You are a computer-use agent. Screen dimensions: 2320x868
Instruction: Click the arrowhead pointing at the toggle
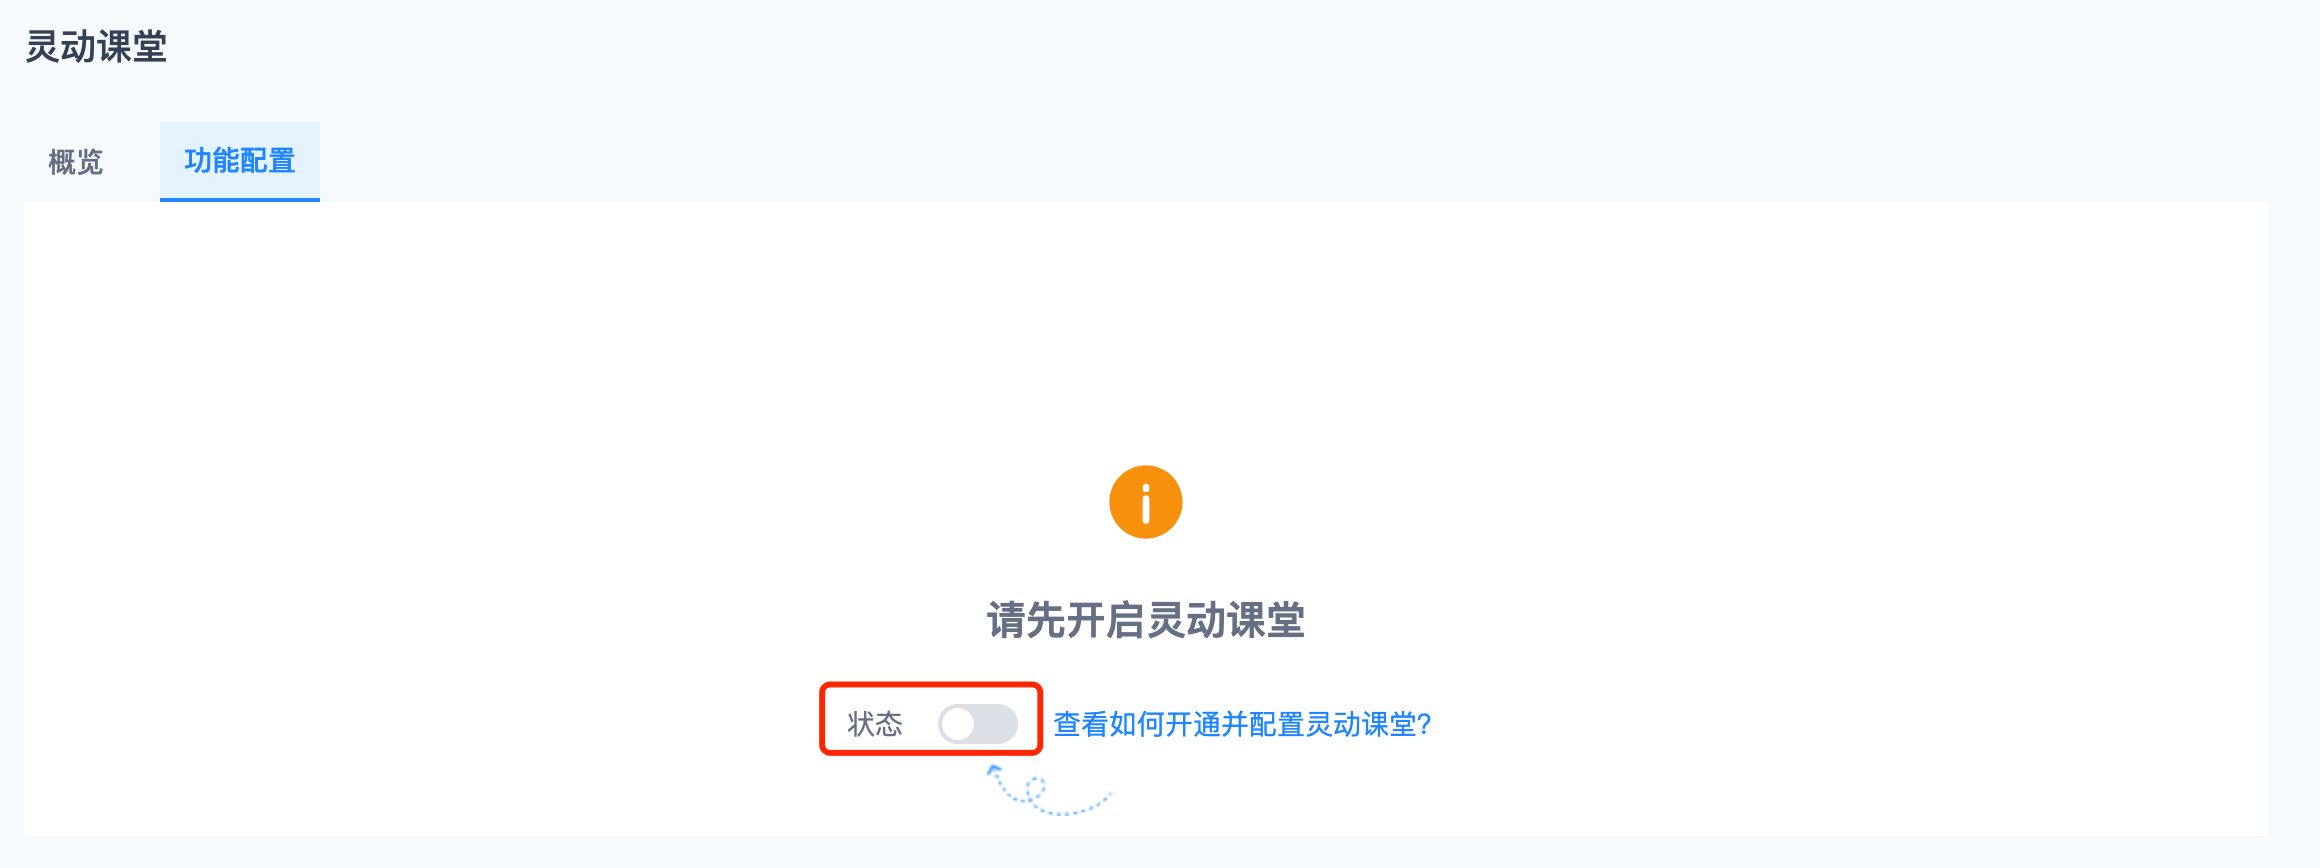tap(994, 770)
